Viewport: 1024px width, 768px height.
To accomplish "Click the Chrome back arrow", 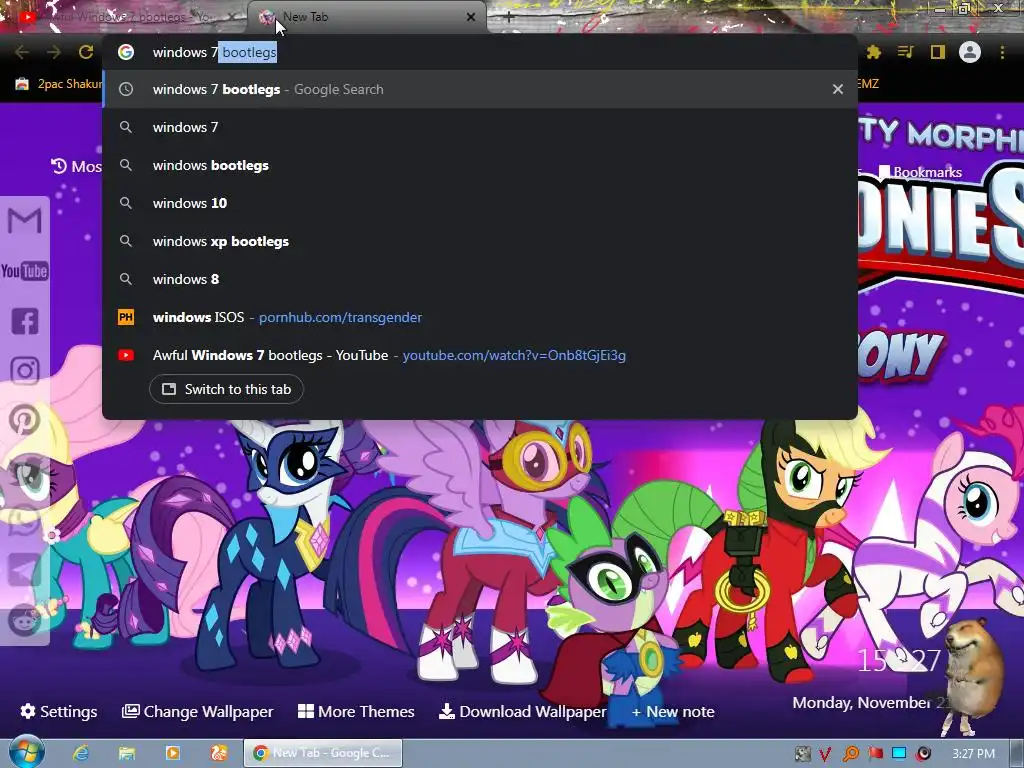I will 21,52.
